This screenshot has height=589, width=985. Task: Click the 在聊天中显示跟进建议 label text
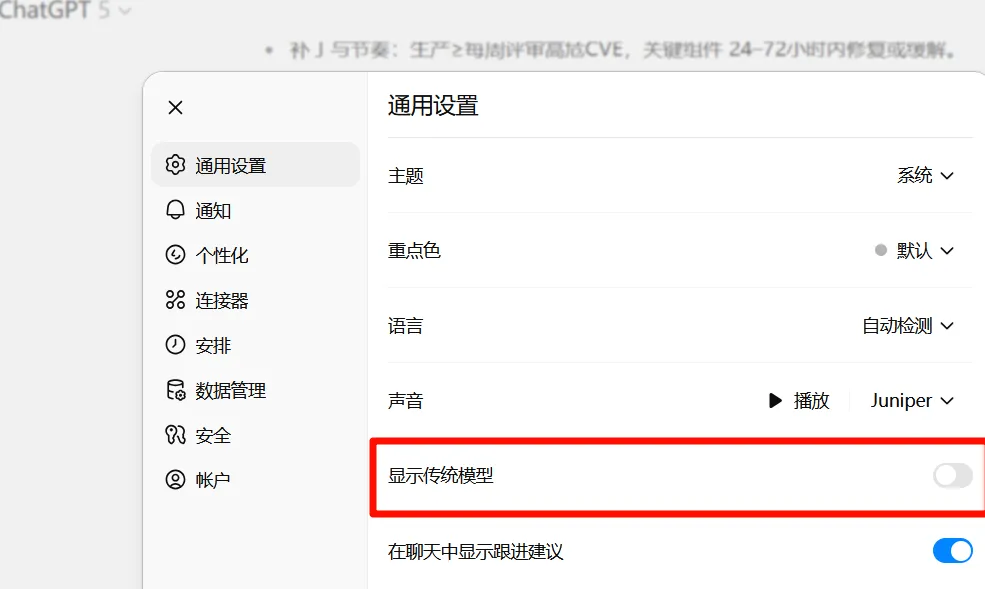tap(476, 551)
